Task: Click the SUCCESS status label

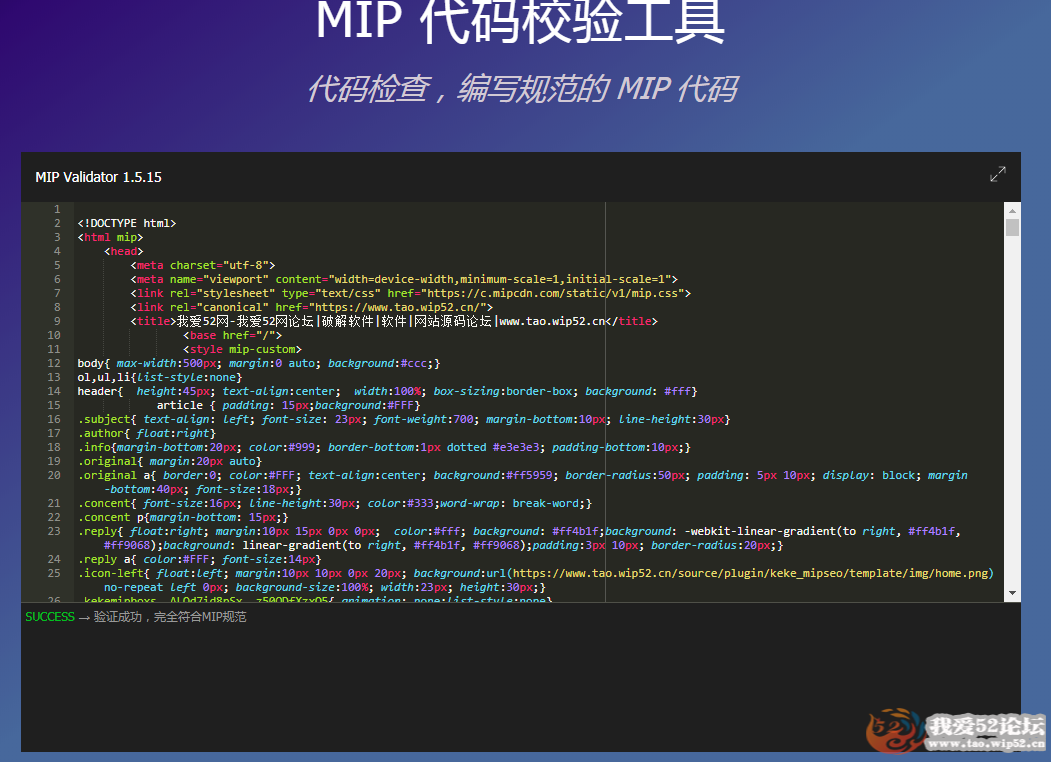Action: tap(50, 617)
